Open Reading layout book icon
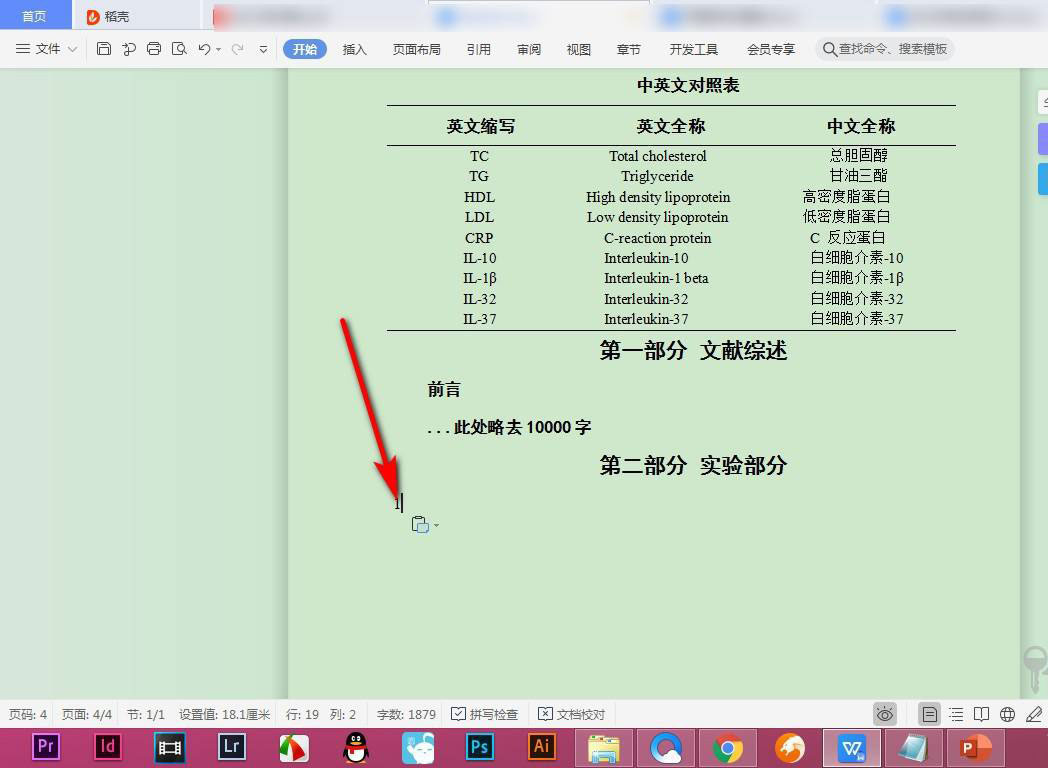This screenshot has height=768, width=1048. 982,714
